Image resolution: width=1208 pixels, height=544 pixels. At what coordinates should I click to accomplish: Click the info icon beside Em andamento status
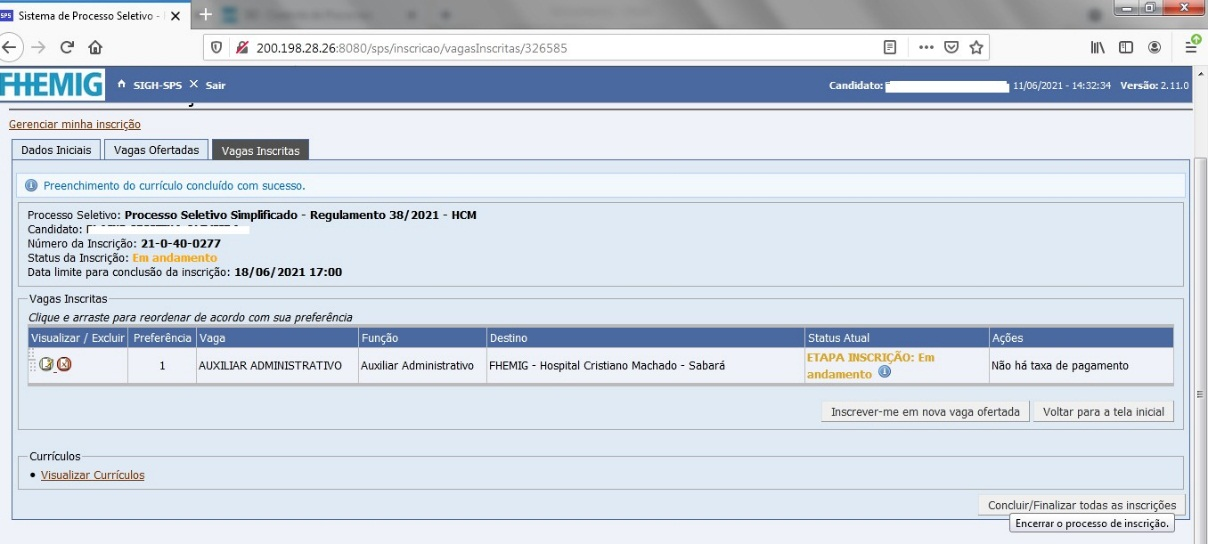[x=884, y=373]
